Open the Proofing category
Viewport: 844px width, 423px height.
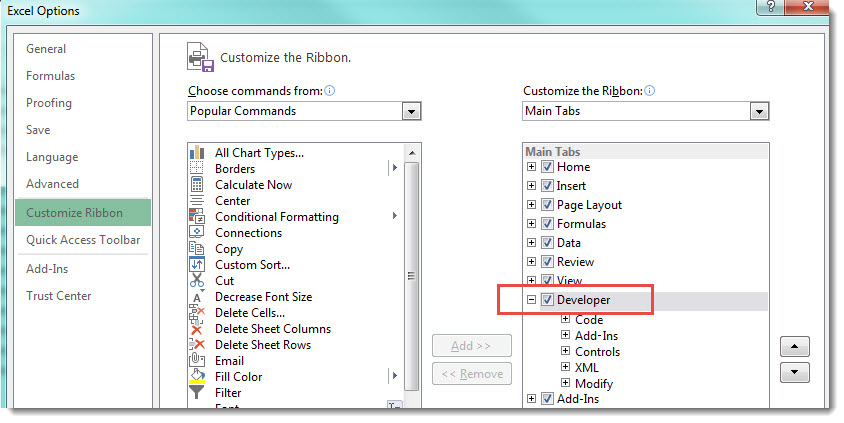click(x=49, y=103)
